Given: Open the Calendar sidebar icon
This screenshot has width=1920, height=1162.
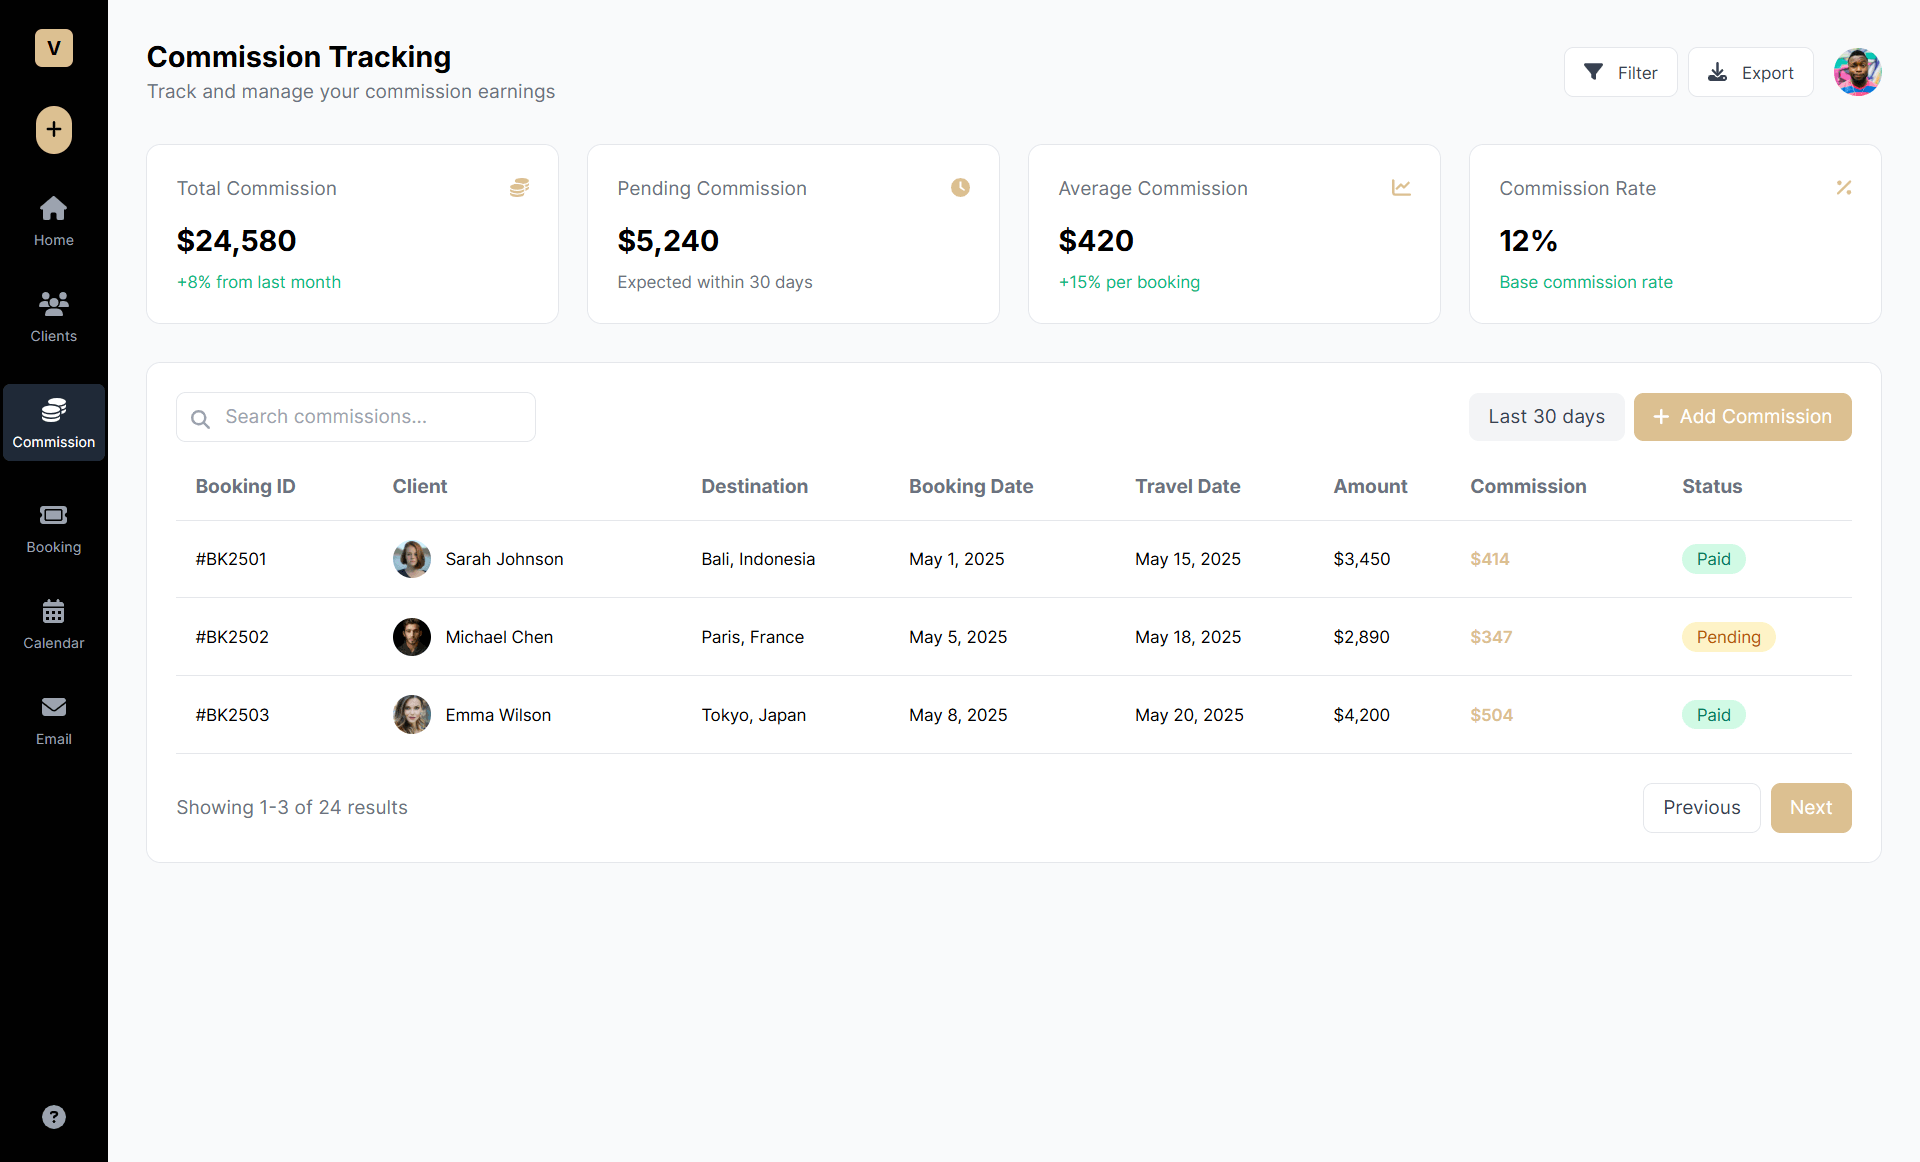Looking at the screenshot, I should click(53, 611).
